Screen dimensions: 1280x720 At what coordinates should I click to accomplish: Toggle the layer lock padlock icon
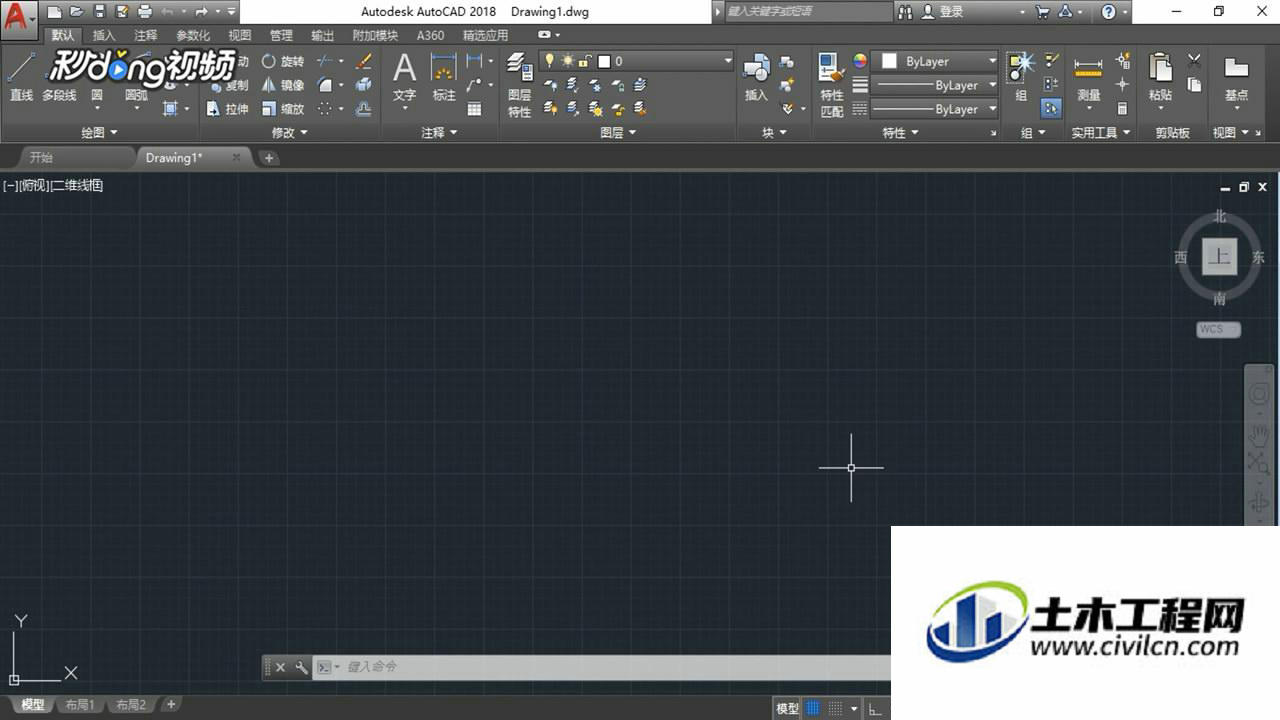click(x=585, y=61)
